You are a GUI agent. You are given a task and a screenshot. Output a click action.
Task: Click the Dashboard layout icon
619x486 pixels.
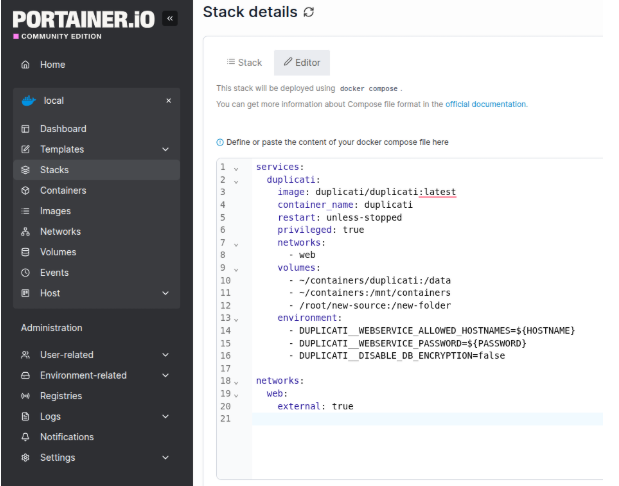25,129
